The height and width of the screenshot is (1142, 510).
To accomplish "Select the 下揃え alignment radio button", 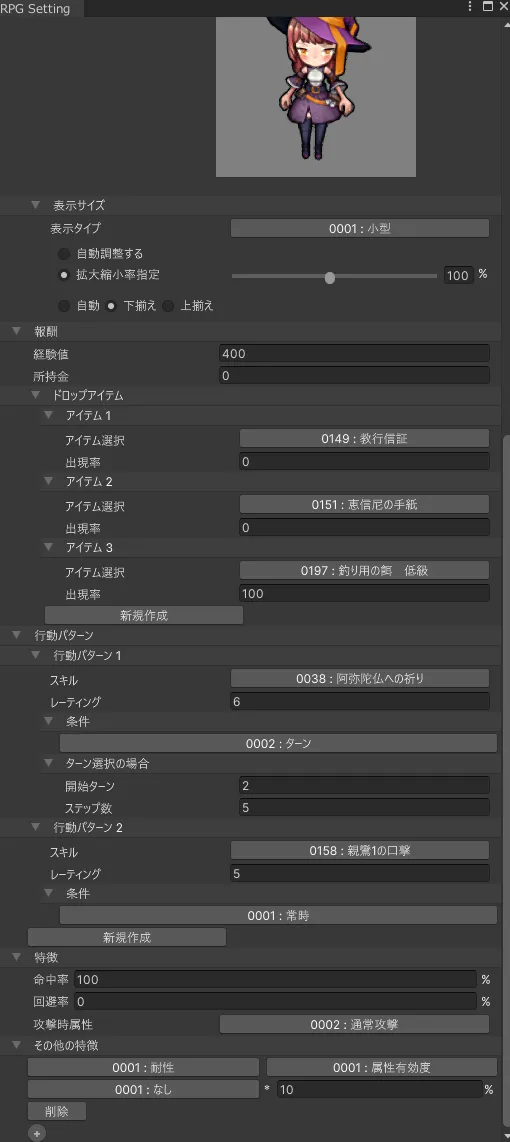I will click(x=111, y=306).
